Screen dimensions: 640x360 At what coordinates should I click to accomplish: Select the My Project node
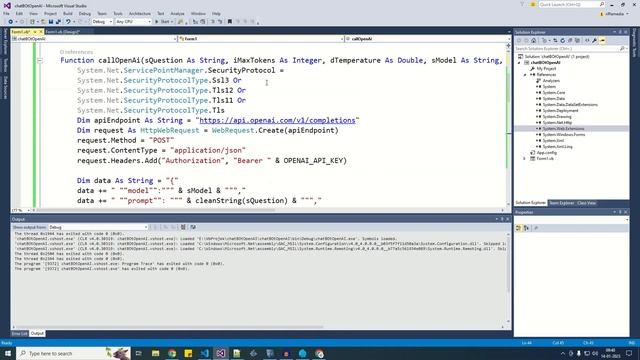pos(546,69)
